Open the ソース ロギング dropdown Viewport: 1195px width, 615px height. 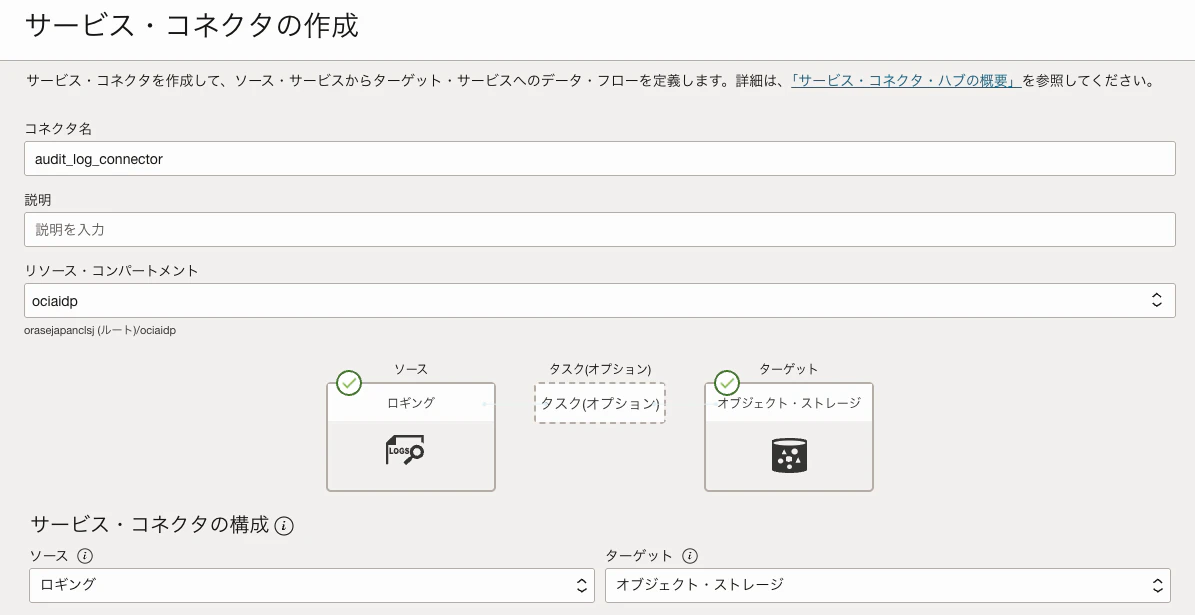(312, 585)
